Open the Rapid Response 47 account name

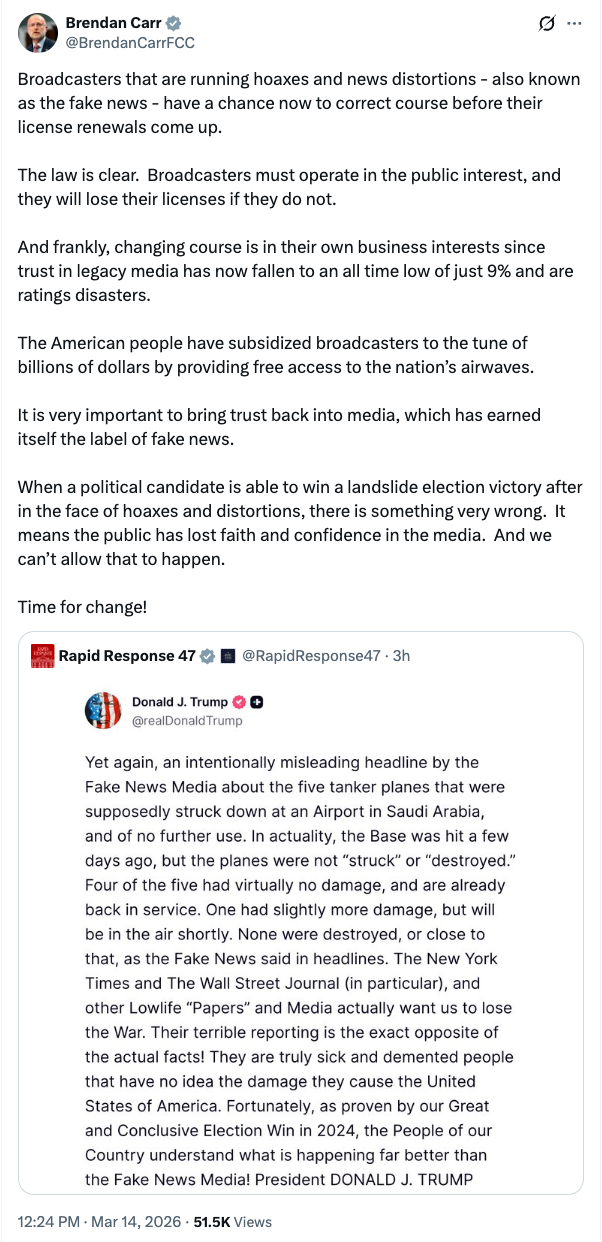tap(127, 656)
